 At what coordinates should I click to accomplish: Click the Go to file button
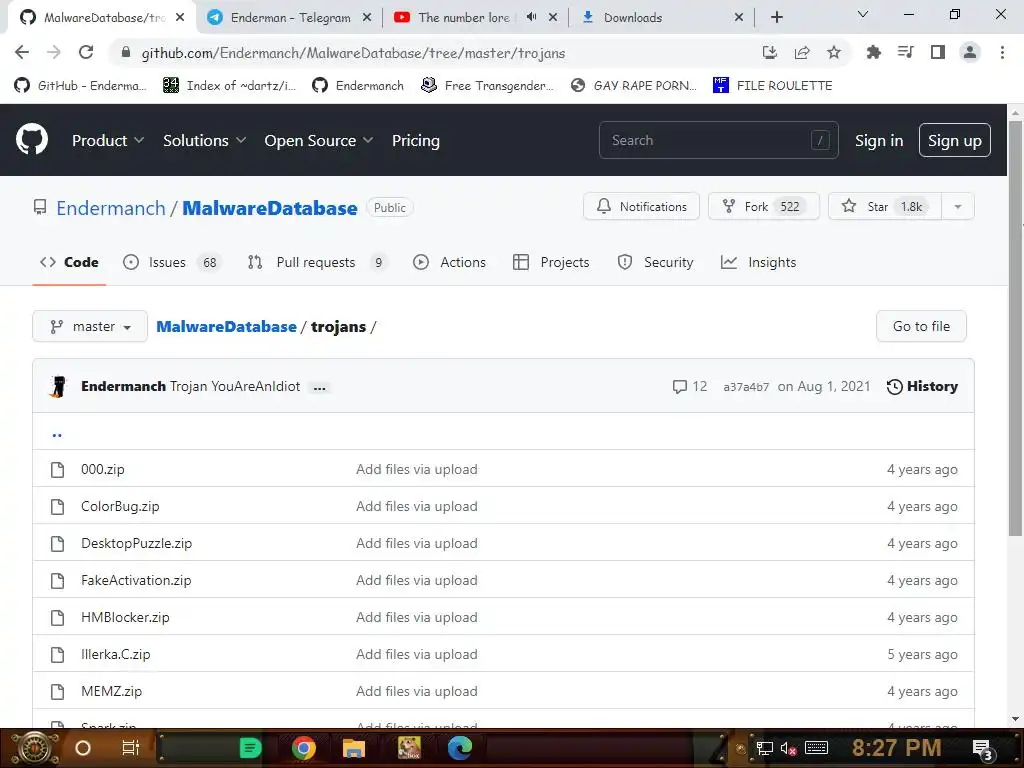[x=921, y=327]
